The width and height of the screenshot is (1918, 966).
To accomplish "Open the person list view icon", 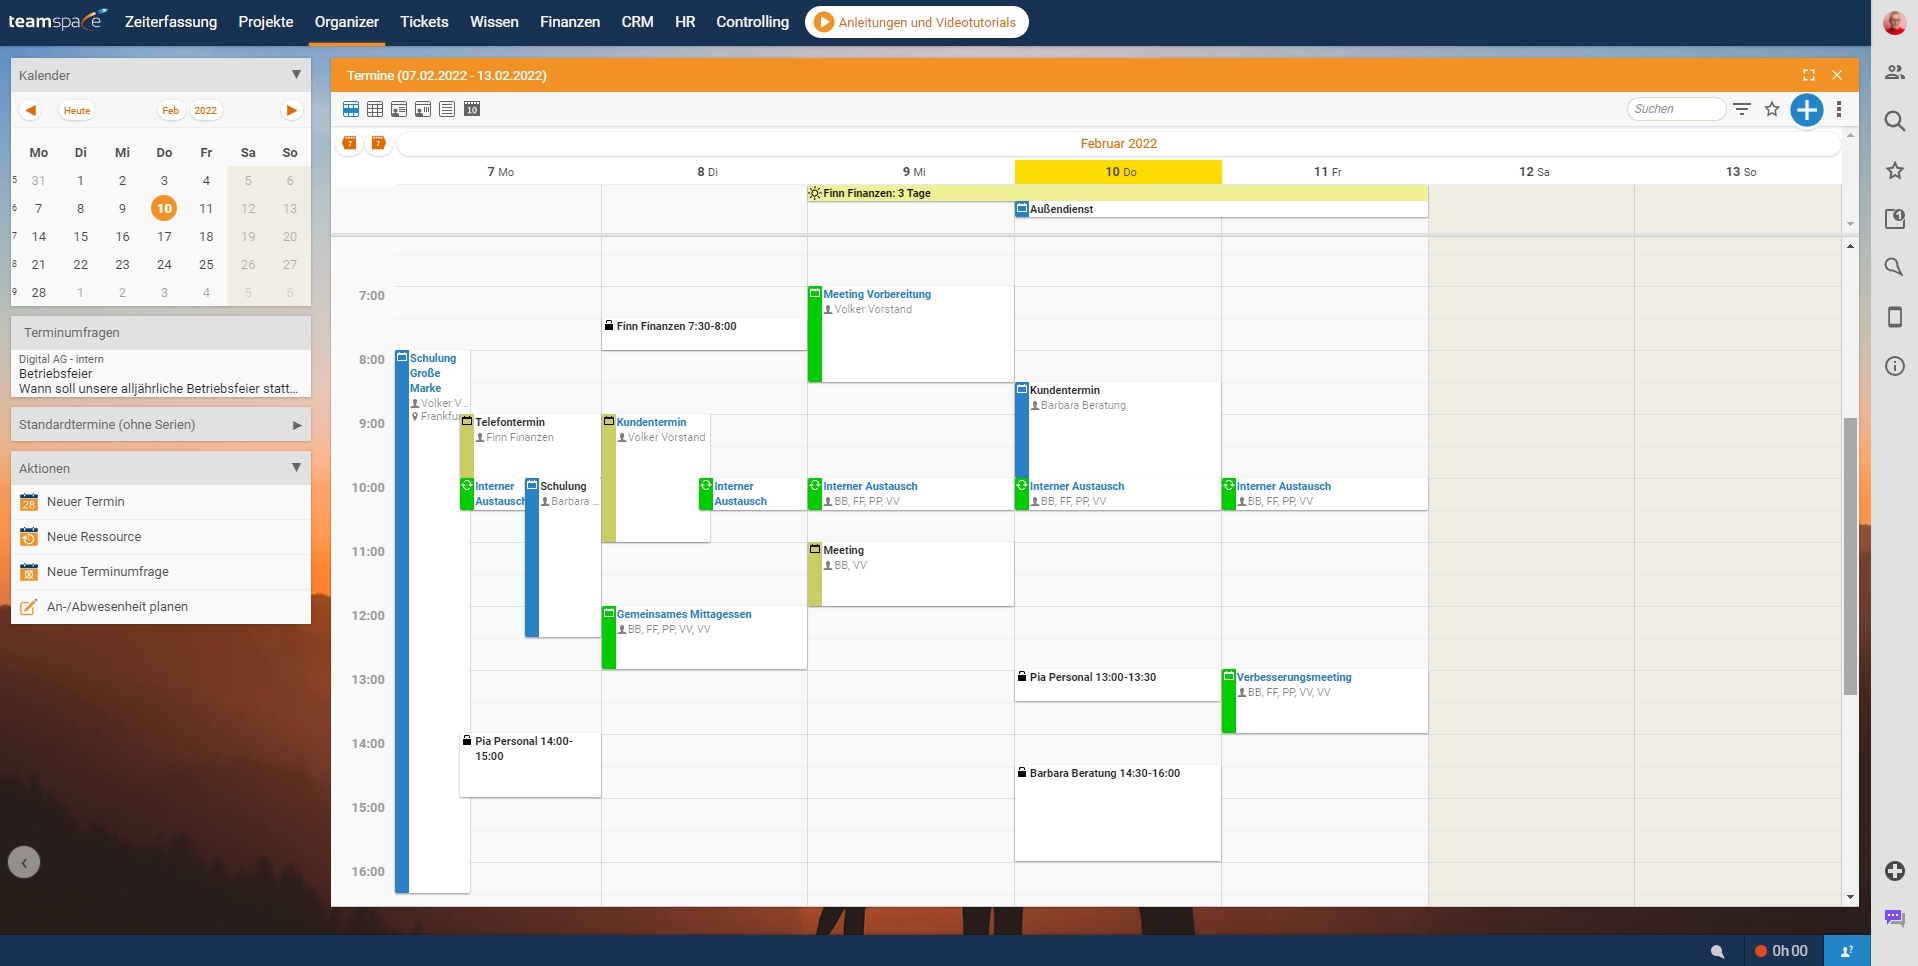I will pyautogui.click(x=399, y=109).
